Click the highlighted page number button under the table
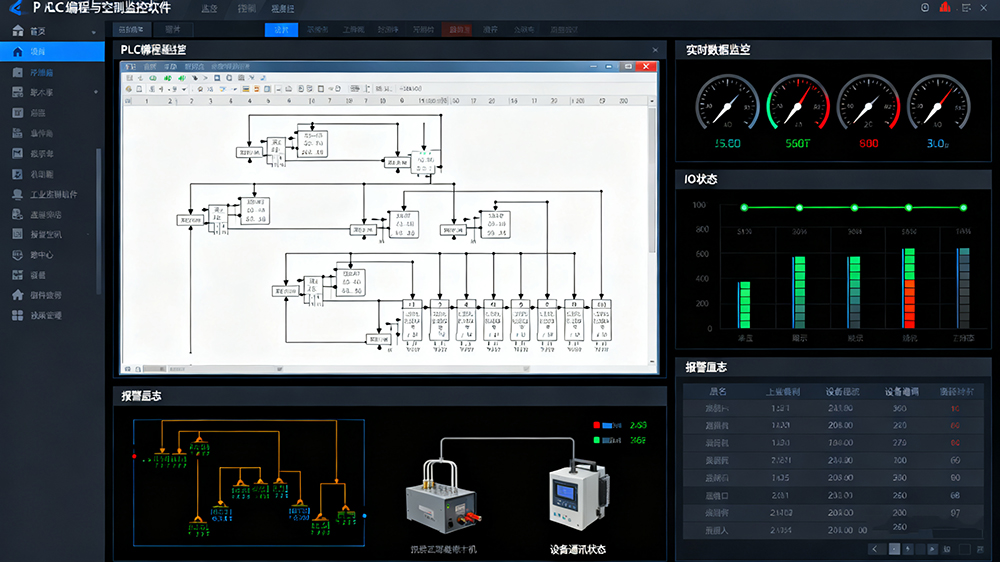Screen dimensions: 1000x562 pyautogui.click(x=895, y=548)
